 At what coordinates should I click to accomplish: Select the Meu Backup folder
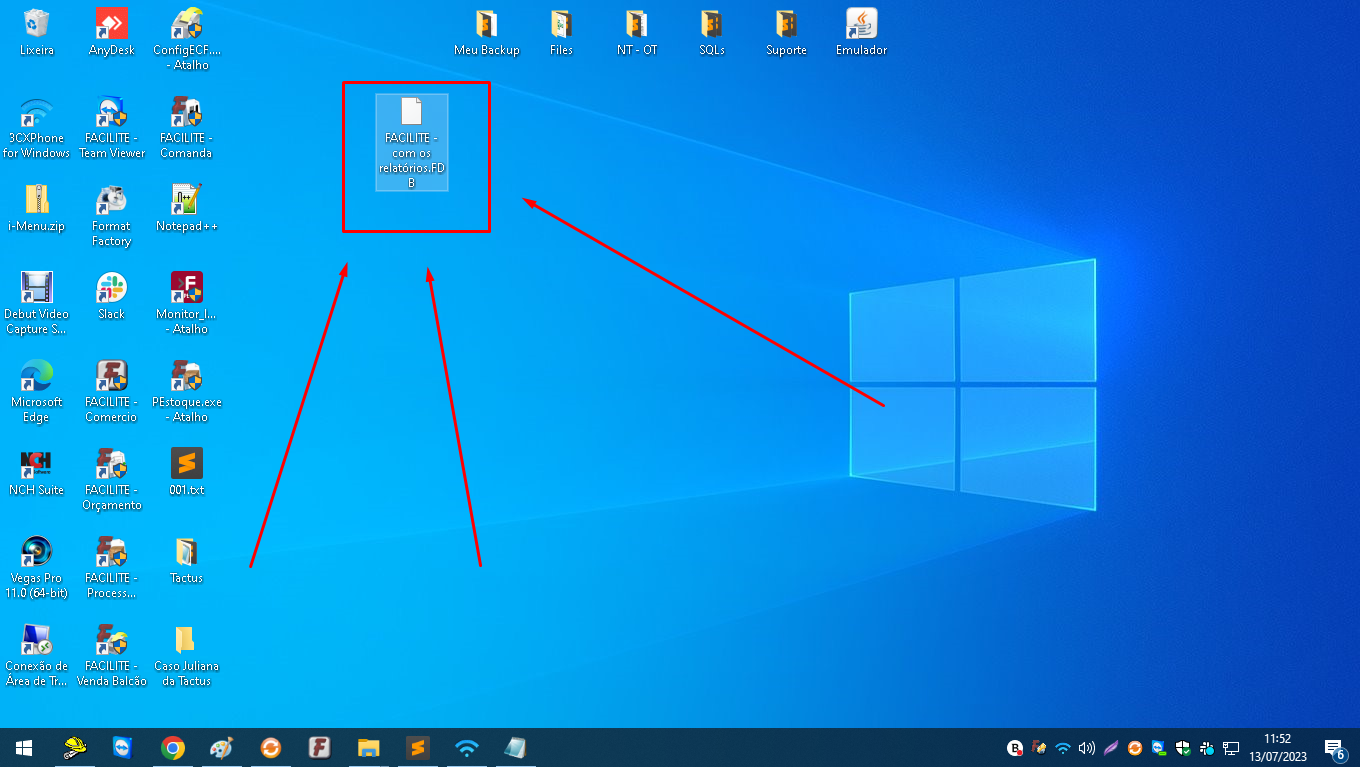487,33
